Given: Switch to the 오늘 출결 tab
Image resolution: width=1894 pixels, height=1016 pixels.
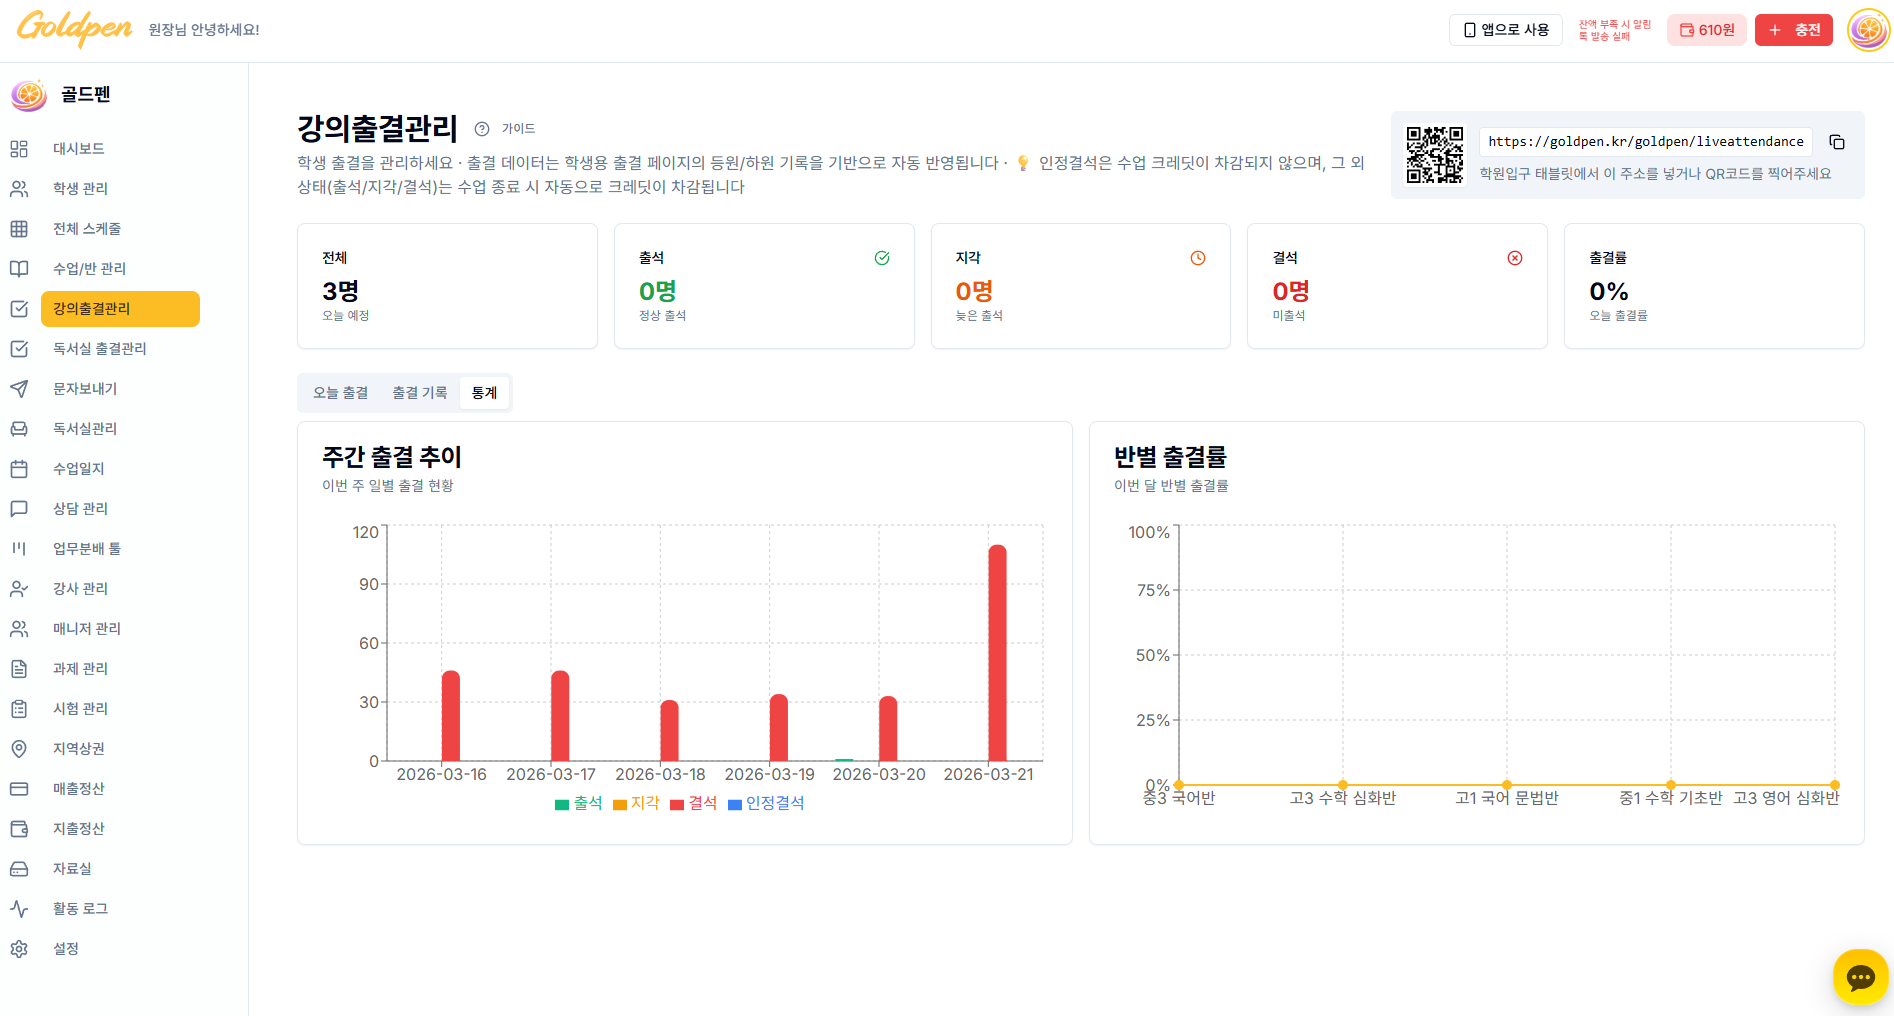Looking at the screenshot, I should tap(340, 392).
